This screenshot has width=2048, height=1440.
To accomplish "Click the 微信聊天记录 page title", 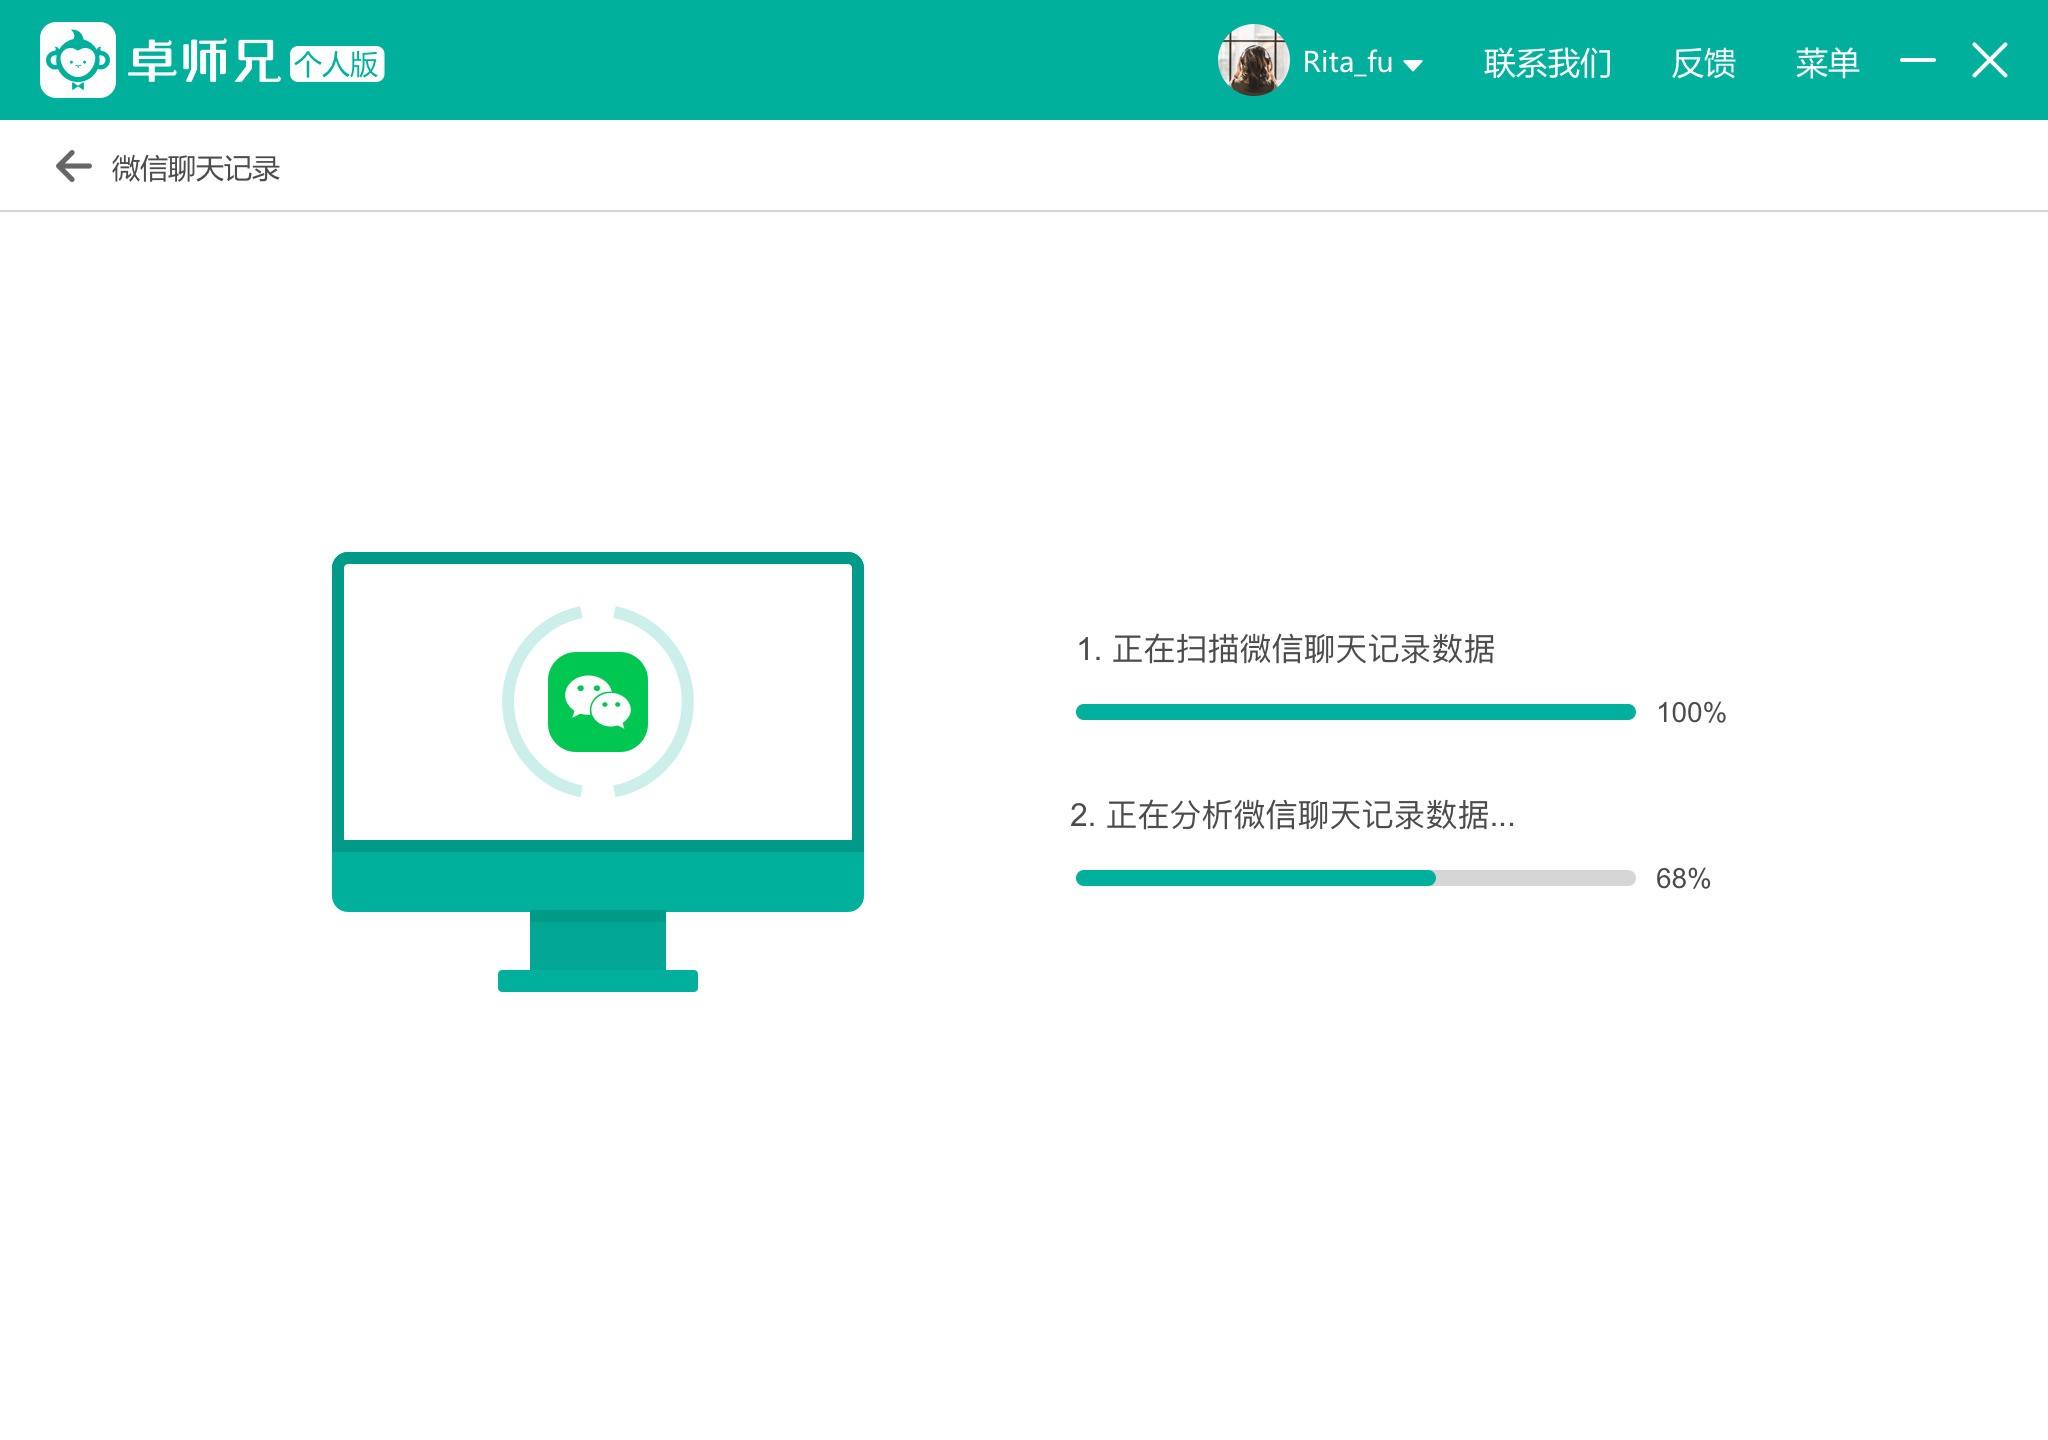I will 196,168.
